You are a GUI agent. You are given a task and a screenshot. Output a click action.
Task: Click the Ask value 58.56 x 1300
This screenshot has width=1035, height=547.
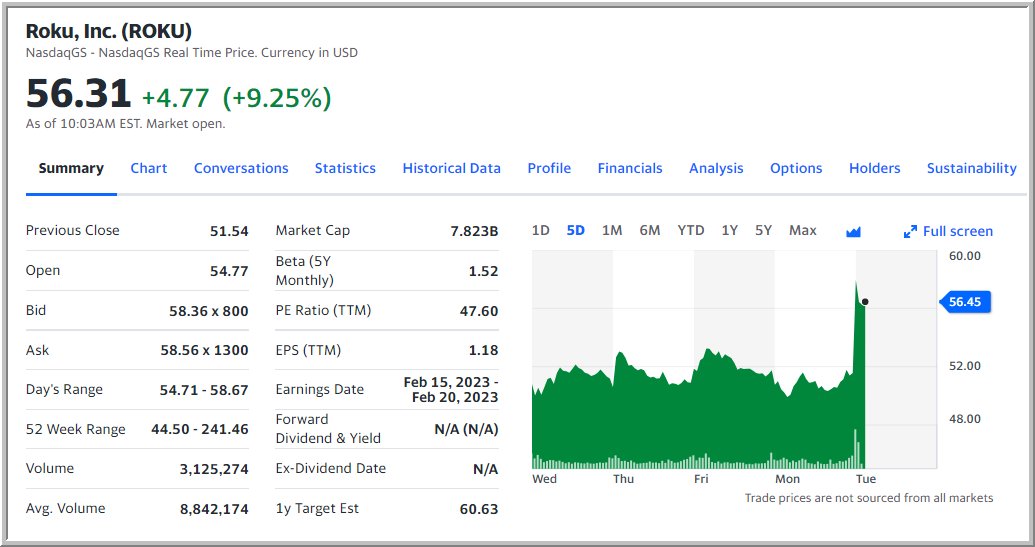pos(205,350)
